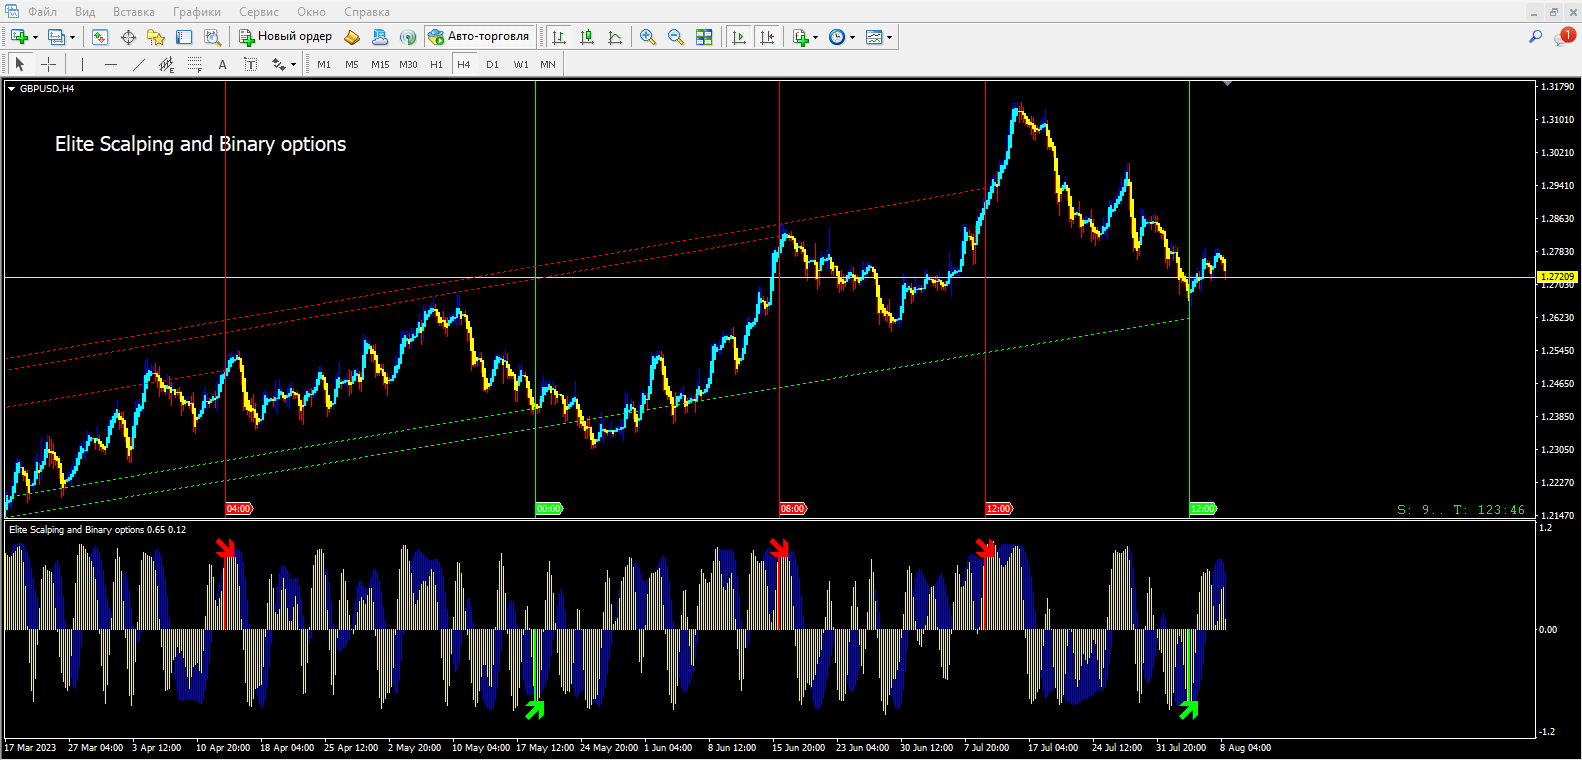Image resolution: width=1582 pixels, height=761 pixels.
Task: Select the crosshair cursor tool
Action: point(48,64)
